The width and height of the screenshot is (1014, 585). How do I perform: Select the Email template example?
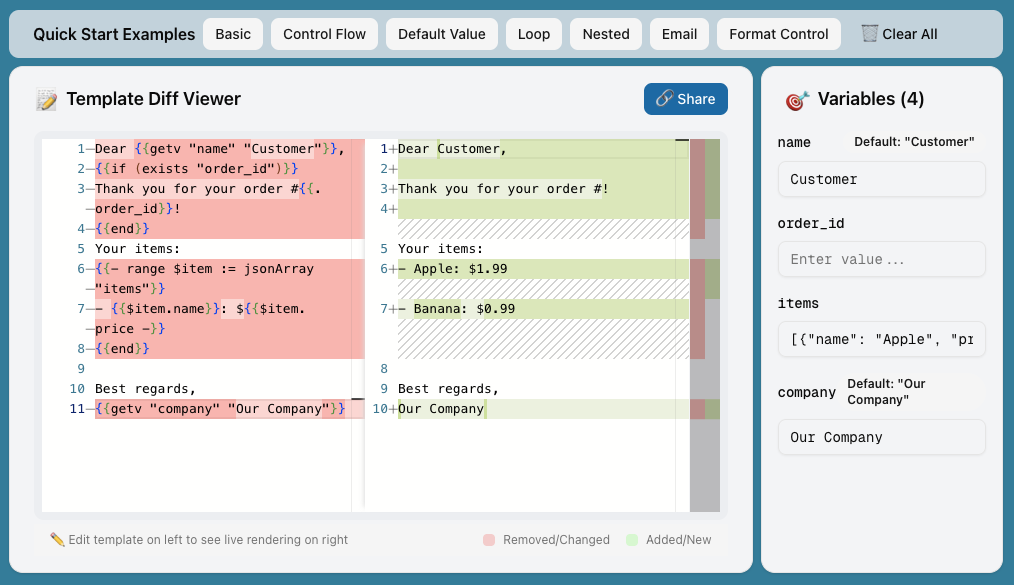[x=679, y=33]
